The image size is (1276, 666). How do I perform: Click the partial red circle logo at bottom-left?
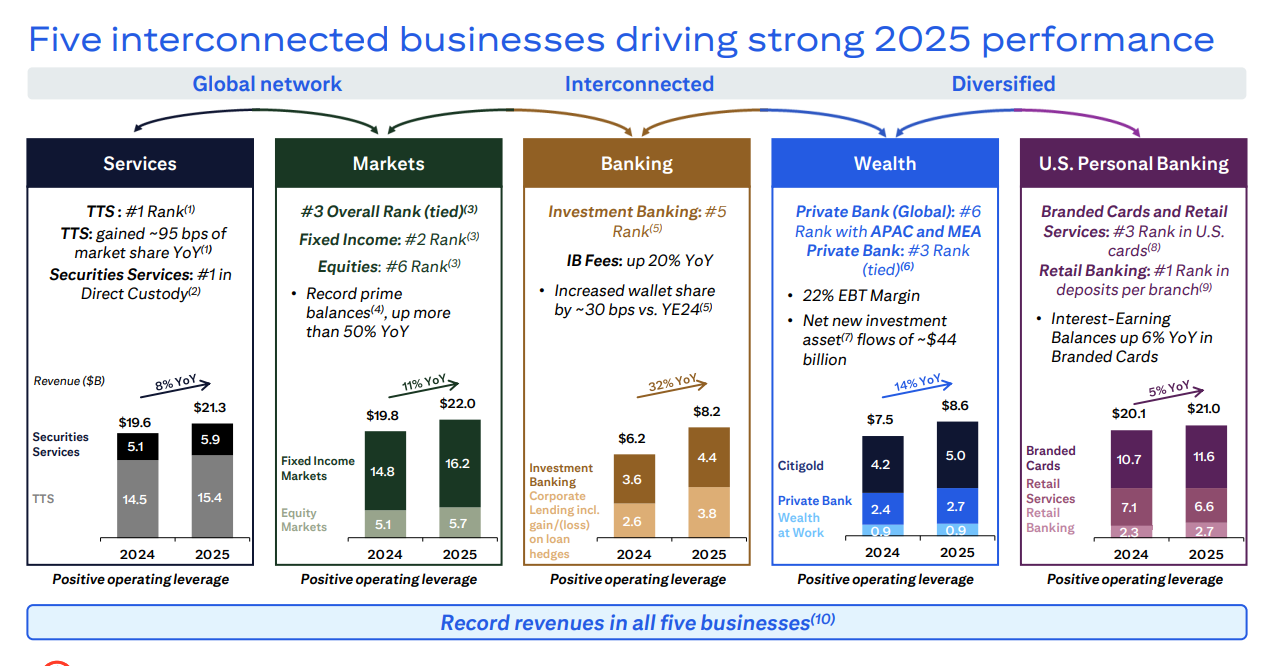point(56,662)
